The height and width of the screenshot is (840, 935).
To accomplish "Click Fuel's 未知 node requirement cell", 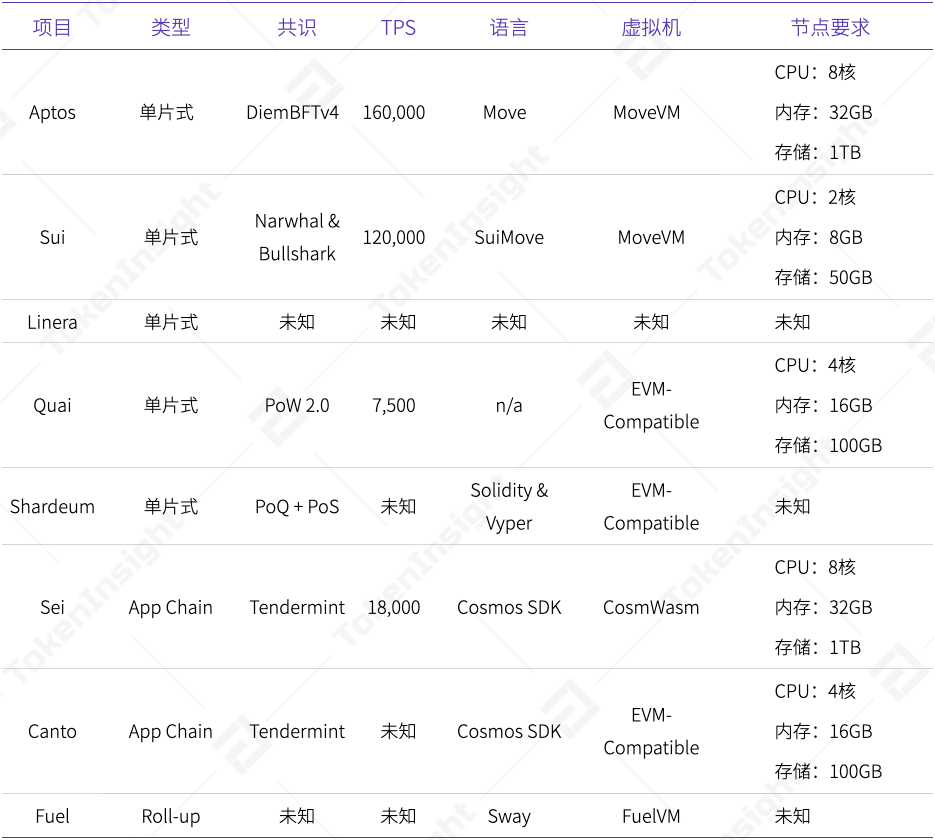I will [792, 816].
